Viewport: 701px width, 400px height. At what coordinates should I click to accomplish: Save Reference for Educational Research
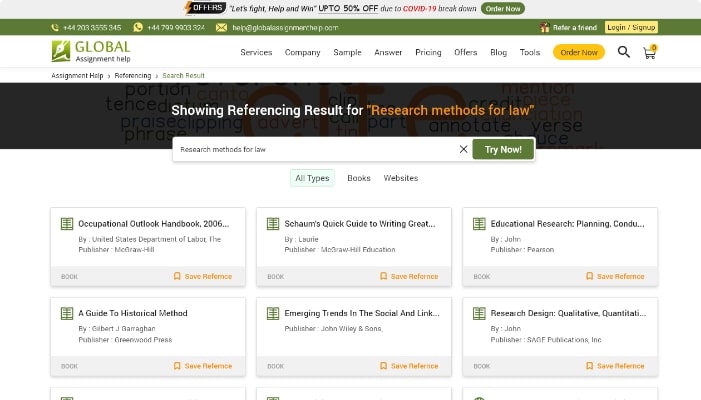coord(615,276)
